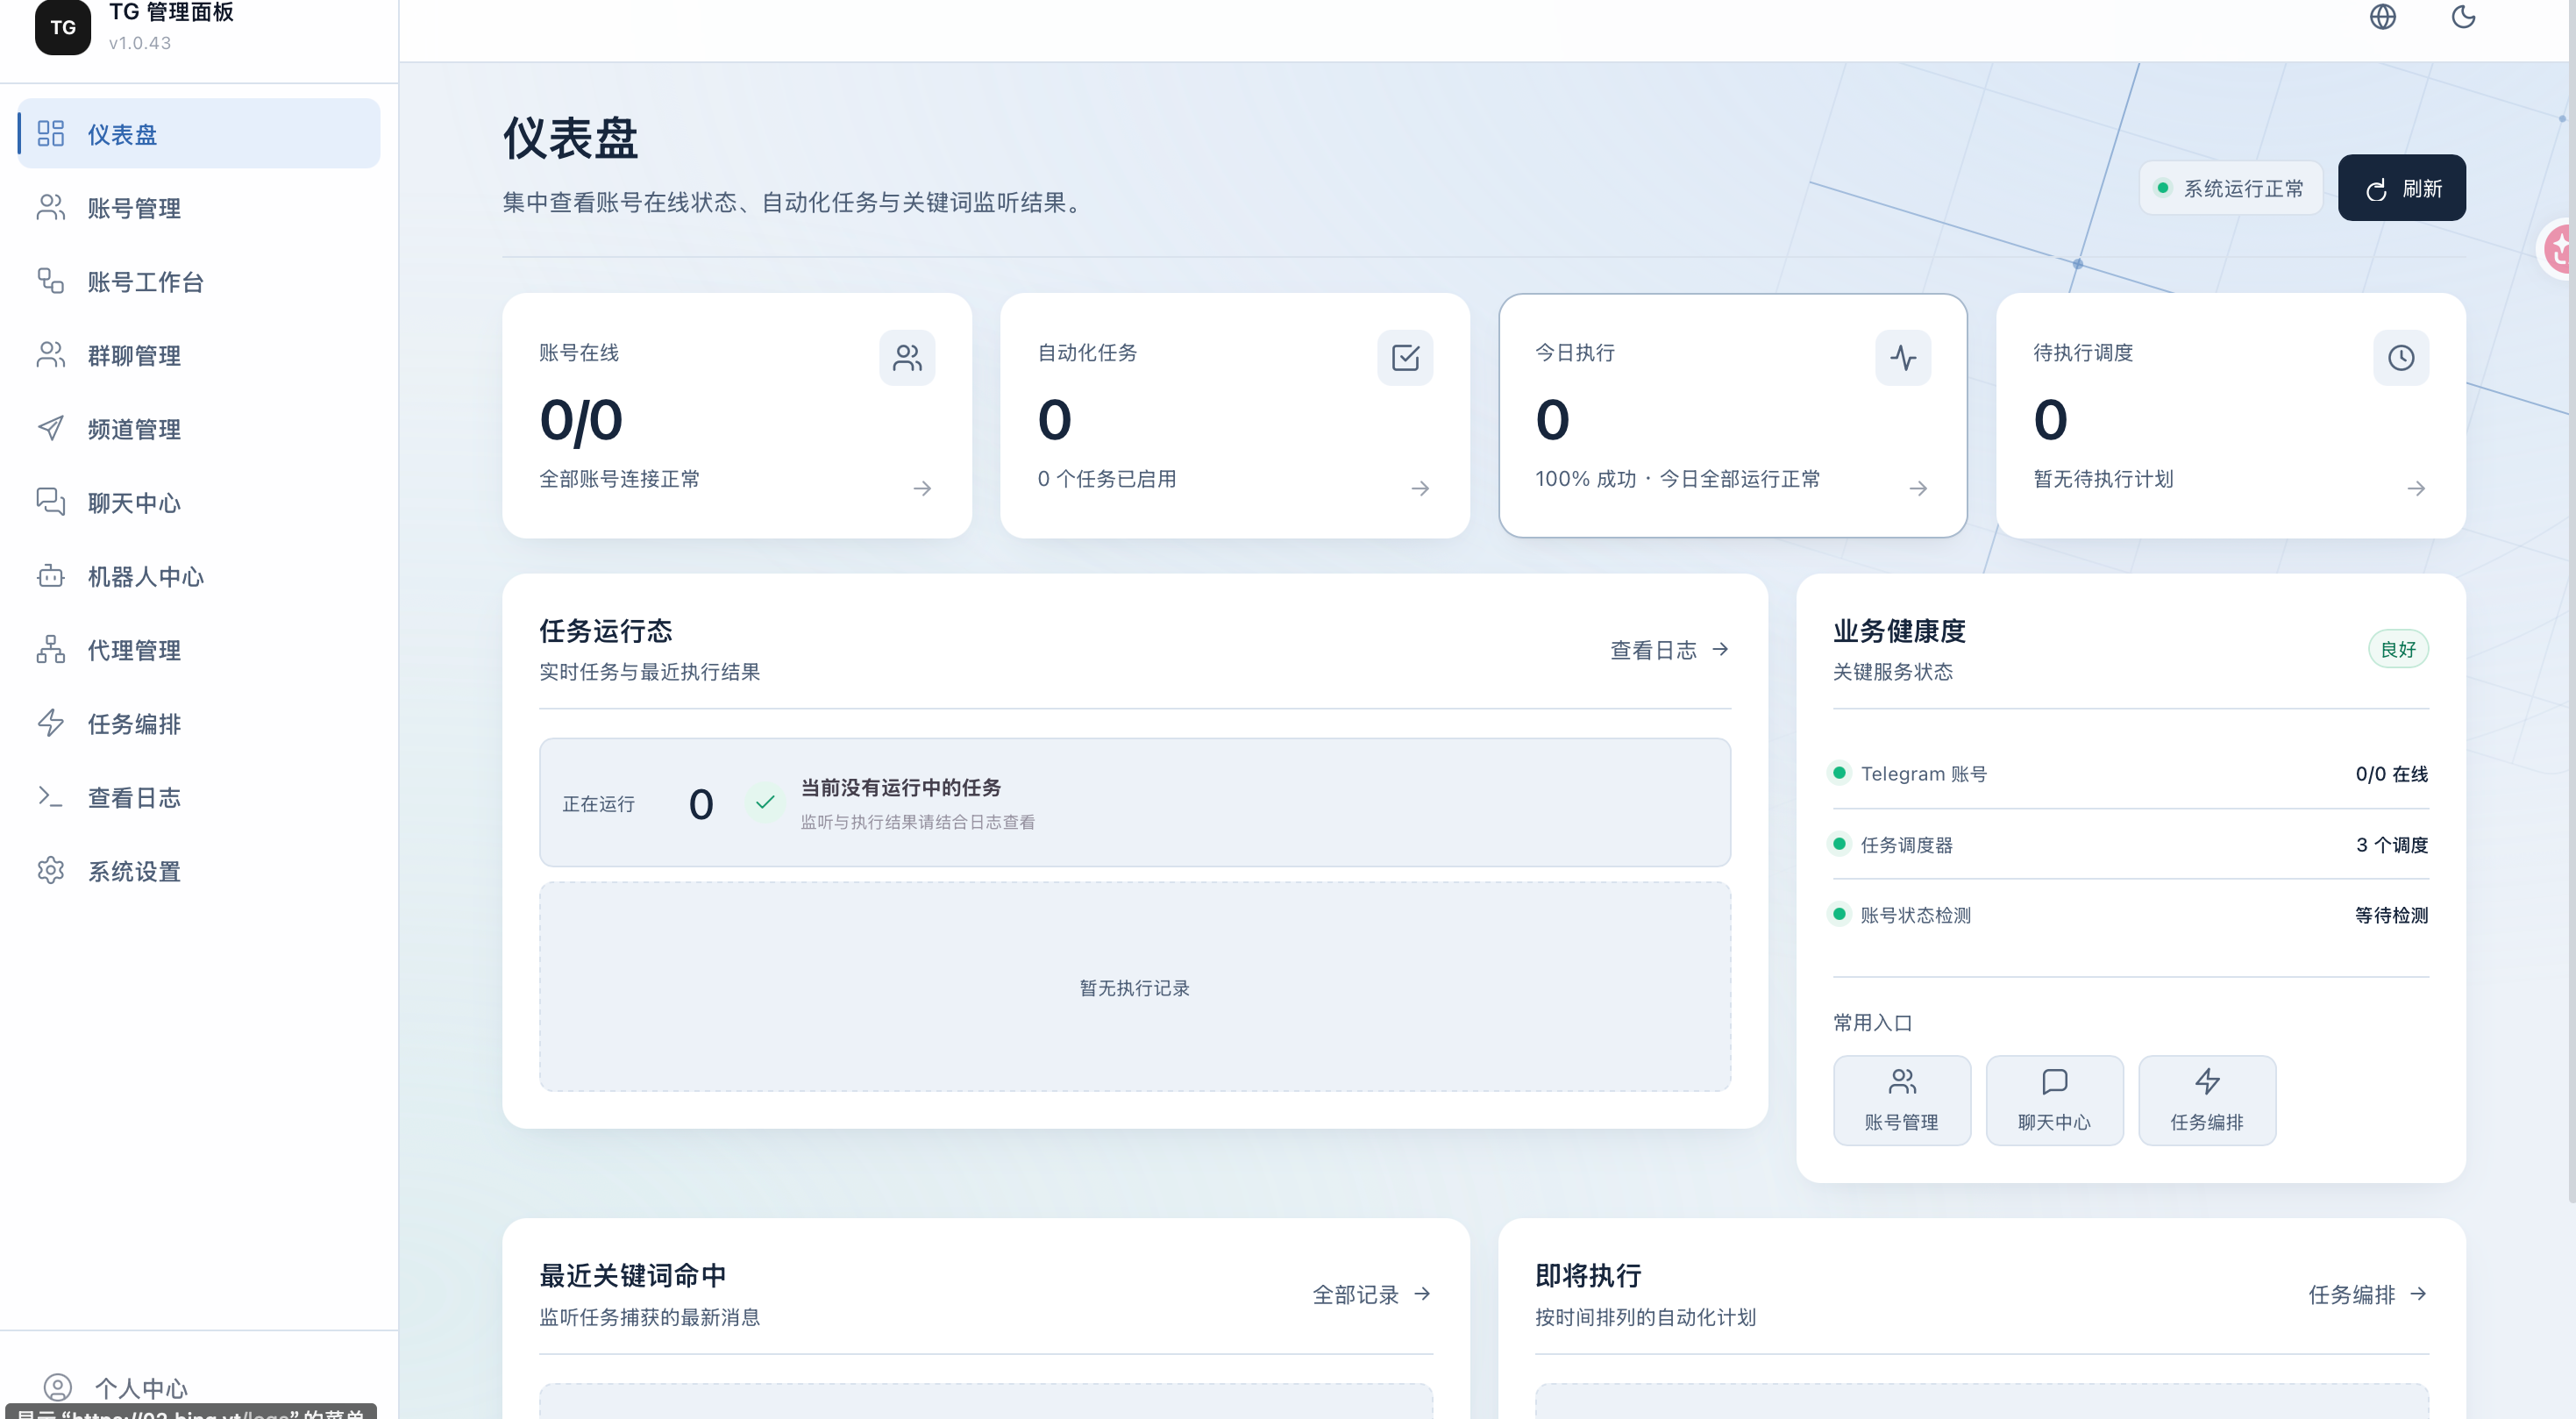Click the 刷新 refresh button
The height and width of the screenshot is (1419, 2576).
point(2401,188)
